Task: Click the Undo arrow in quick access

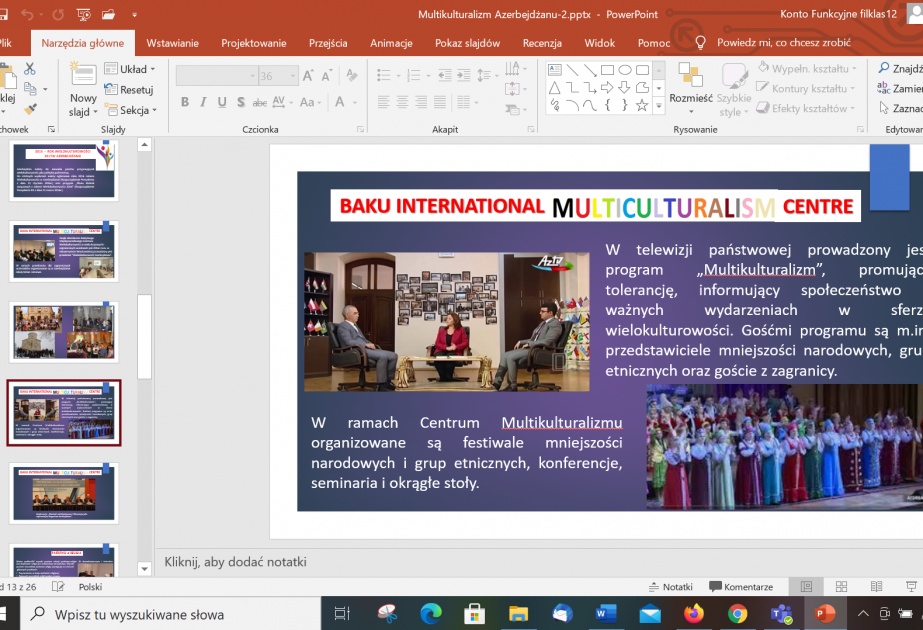Action: (27, 14)
